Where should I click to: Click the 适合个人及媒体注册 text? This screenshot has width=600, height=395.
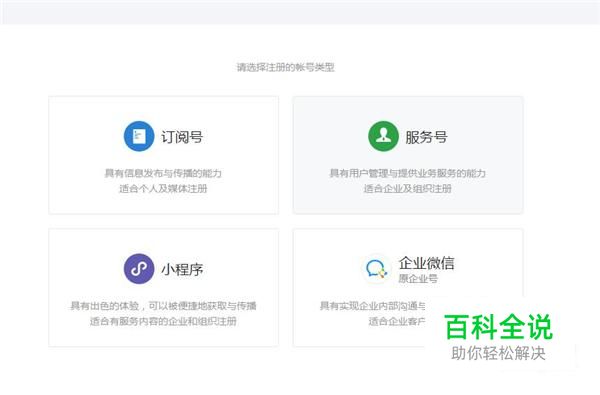(x=163, y=188)
